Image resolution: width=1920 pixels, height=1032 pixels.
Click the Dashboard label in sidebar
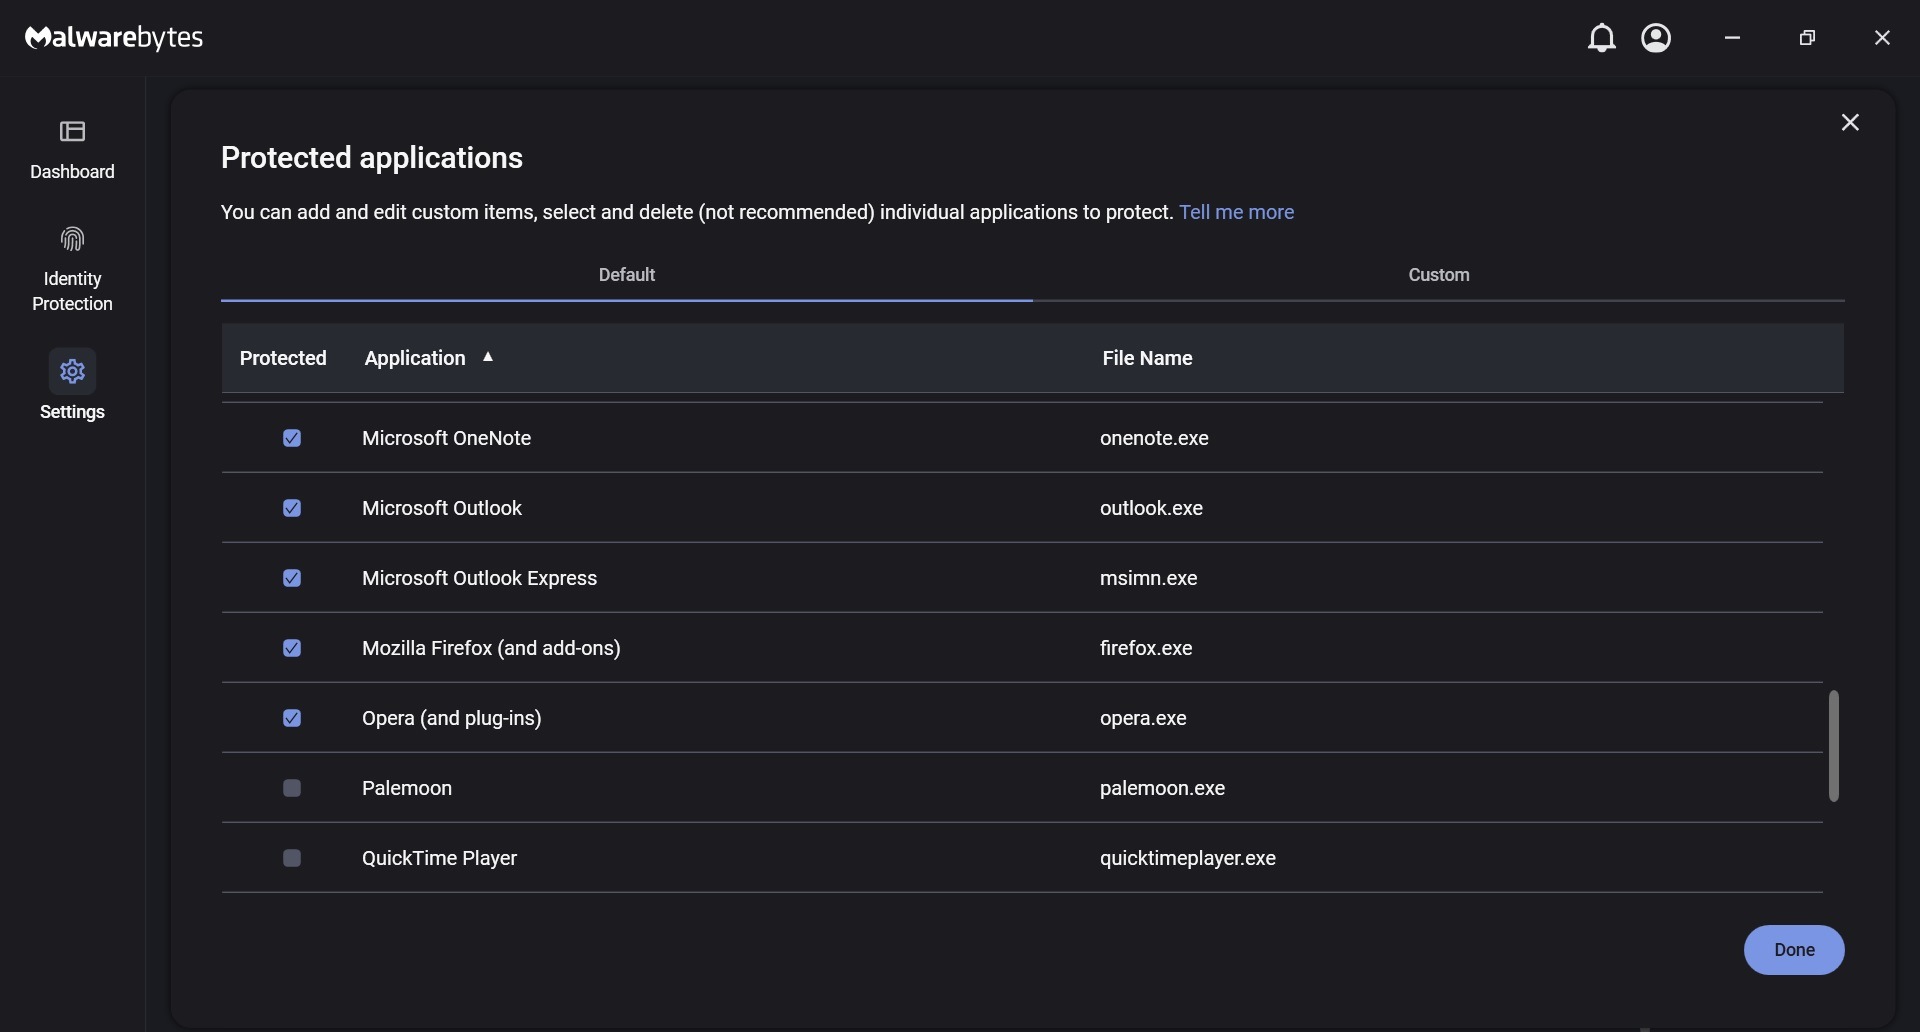click(72, 172)
